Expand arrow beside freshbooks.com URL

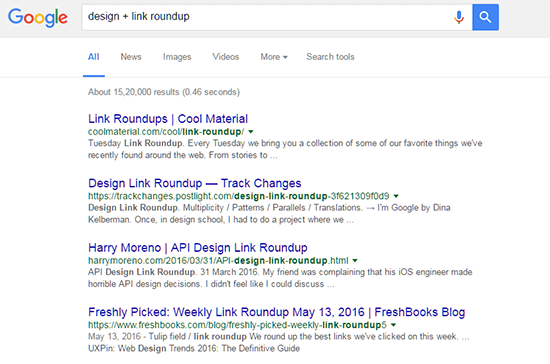[393, 325]
